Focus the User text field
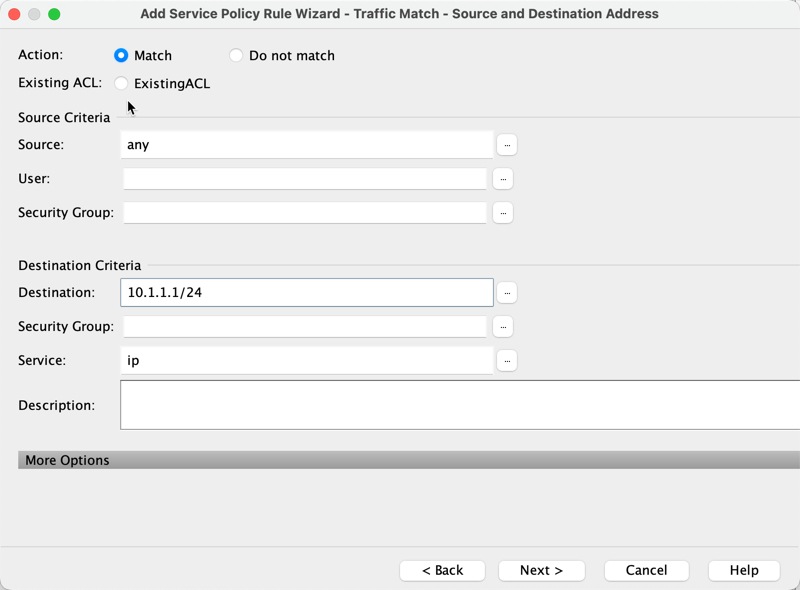The image size is (800, 590). [304, 179]
